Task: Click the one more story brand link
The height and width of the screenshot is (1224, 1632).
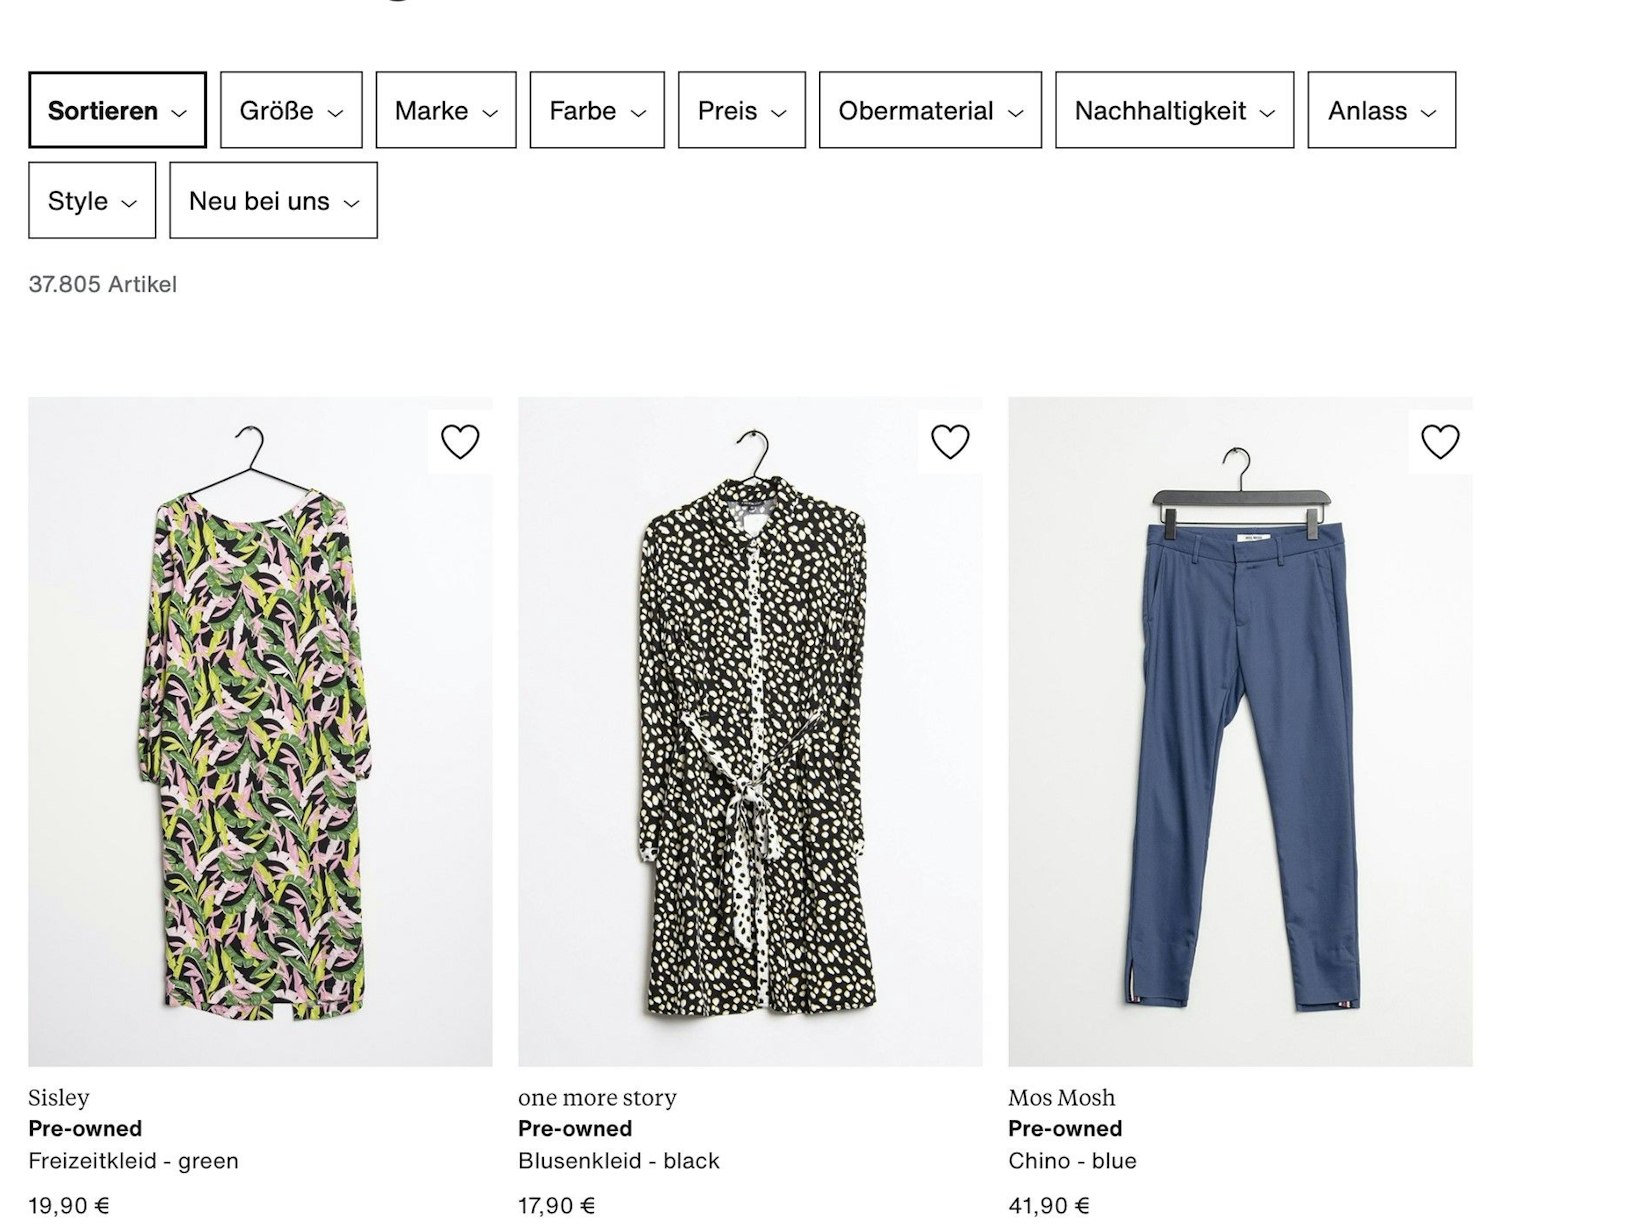Action: pos(597,1097)
